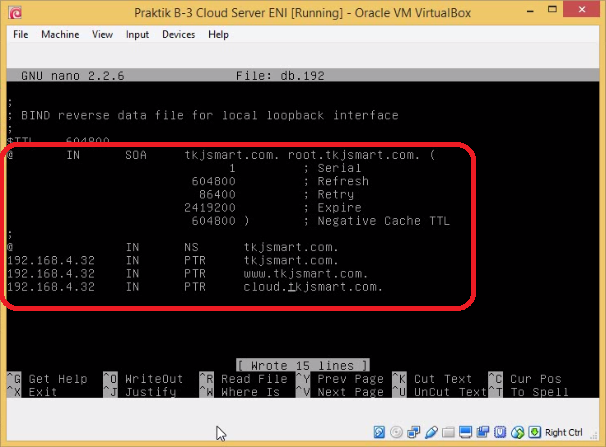Click 'www.tkjsmart.com.' PTR record
606x447 pixels.
305,274
